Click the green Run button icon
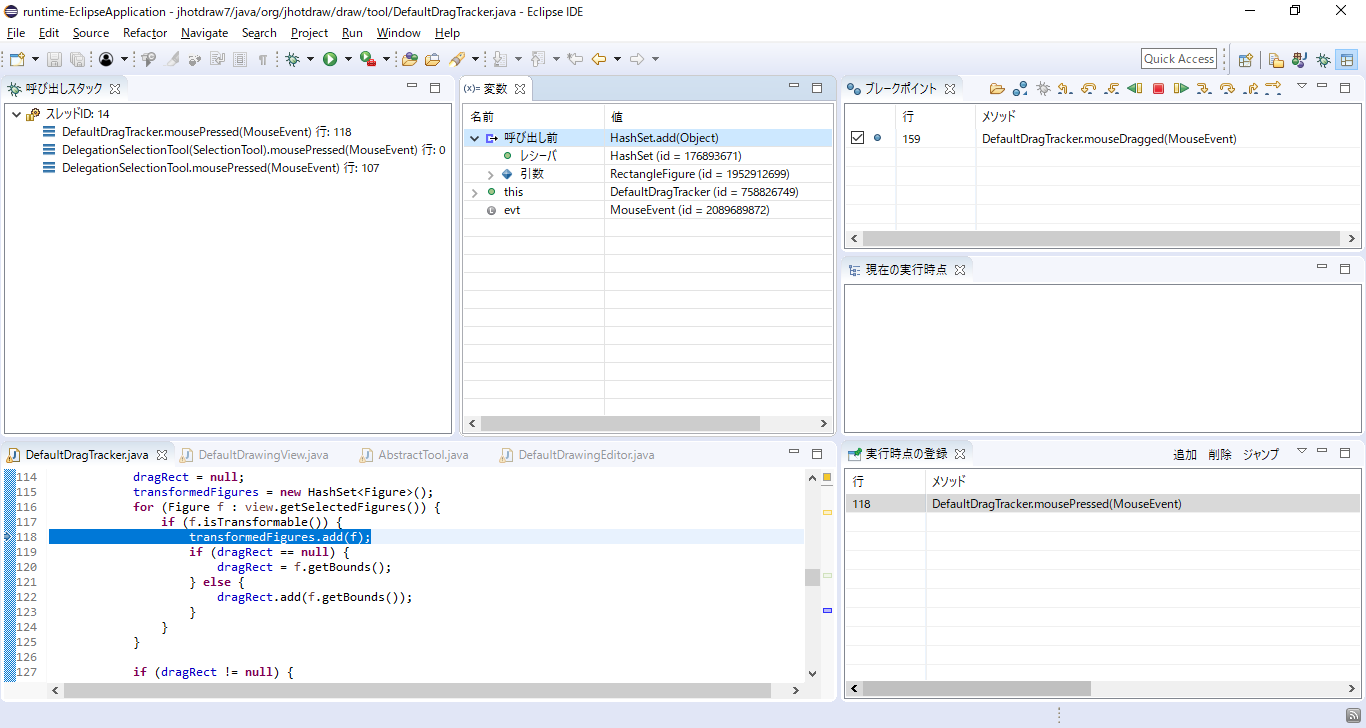This screenshot has width=1366, height=728. click(x=330, y=59)
